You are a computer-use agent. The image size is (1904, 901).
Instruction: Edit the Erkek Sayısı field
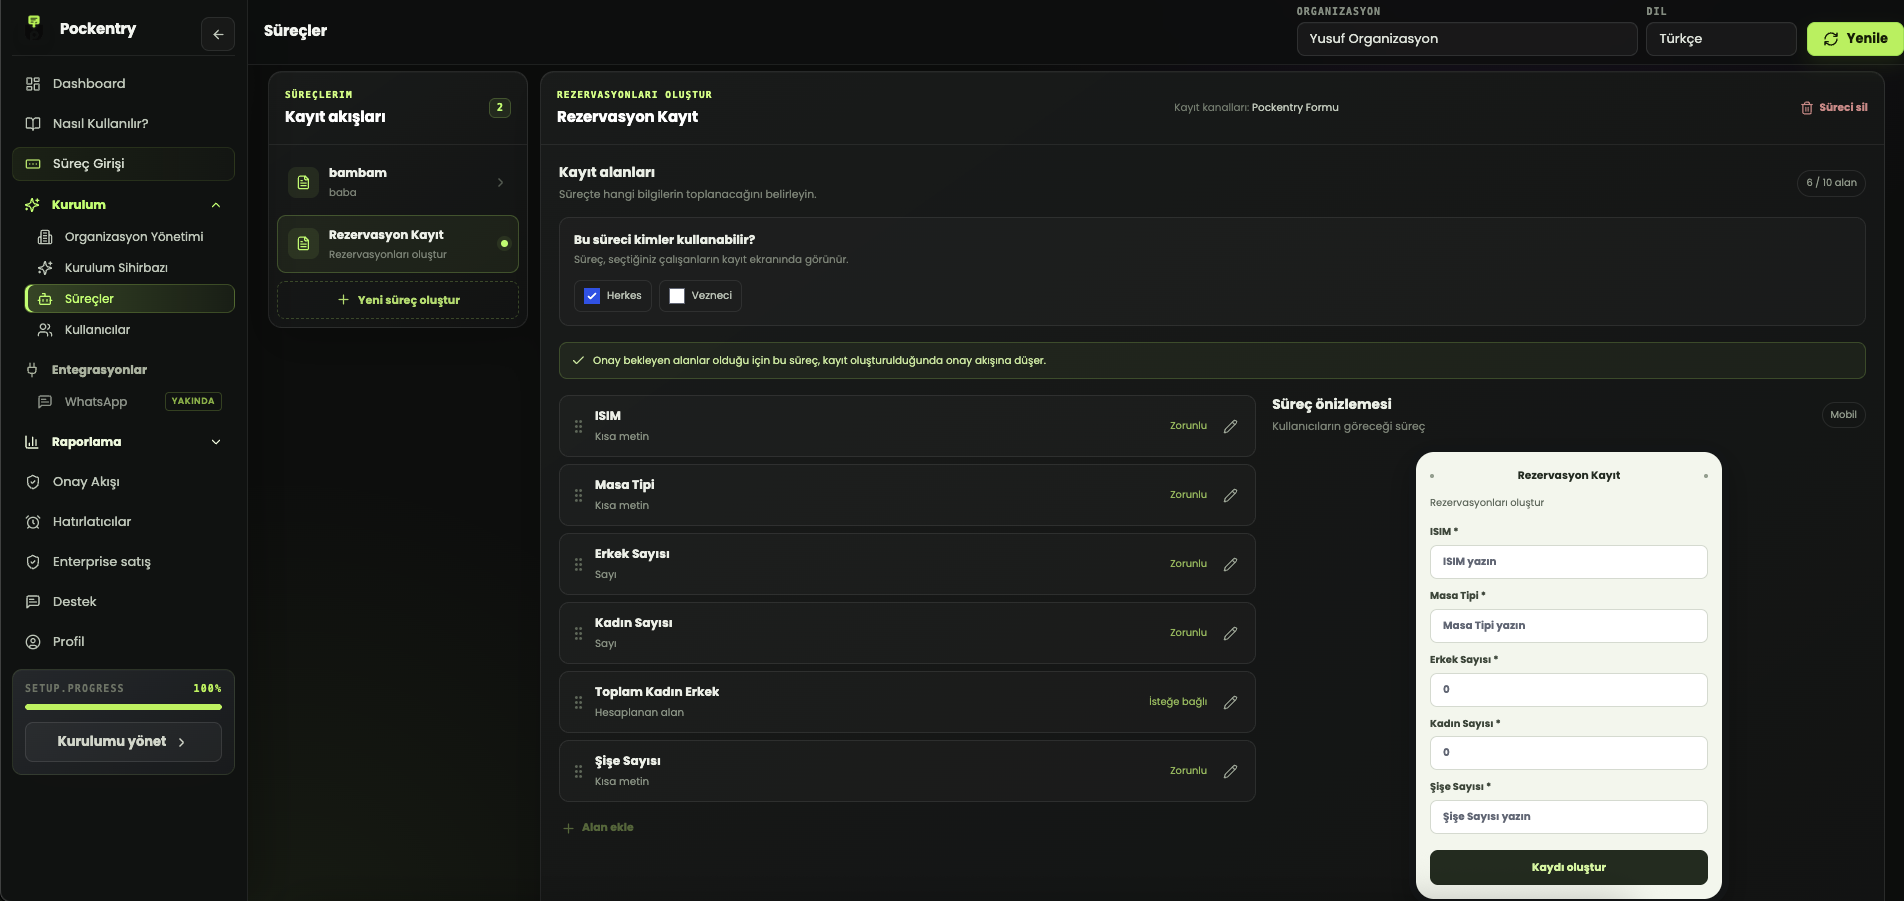tap(1230, 564)
